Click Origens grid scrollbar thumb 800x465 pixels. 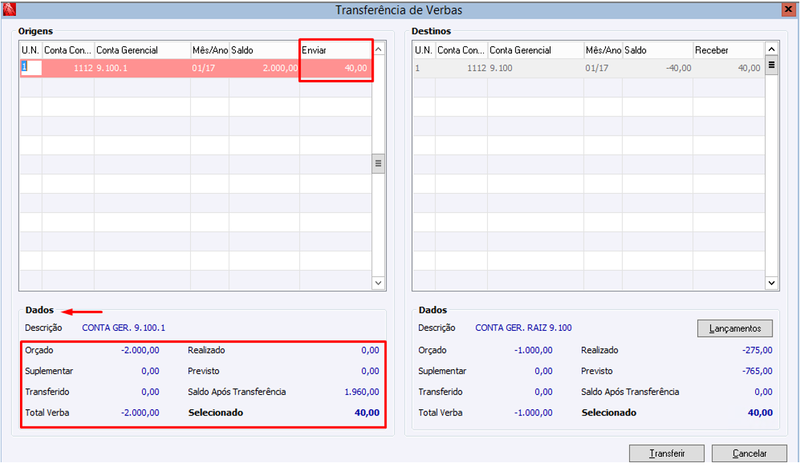tap(378, 164)
